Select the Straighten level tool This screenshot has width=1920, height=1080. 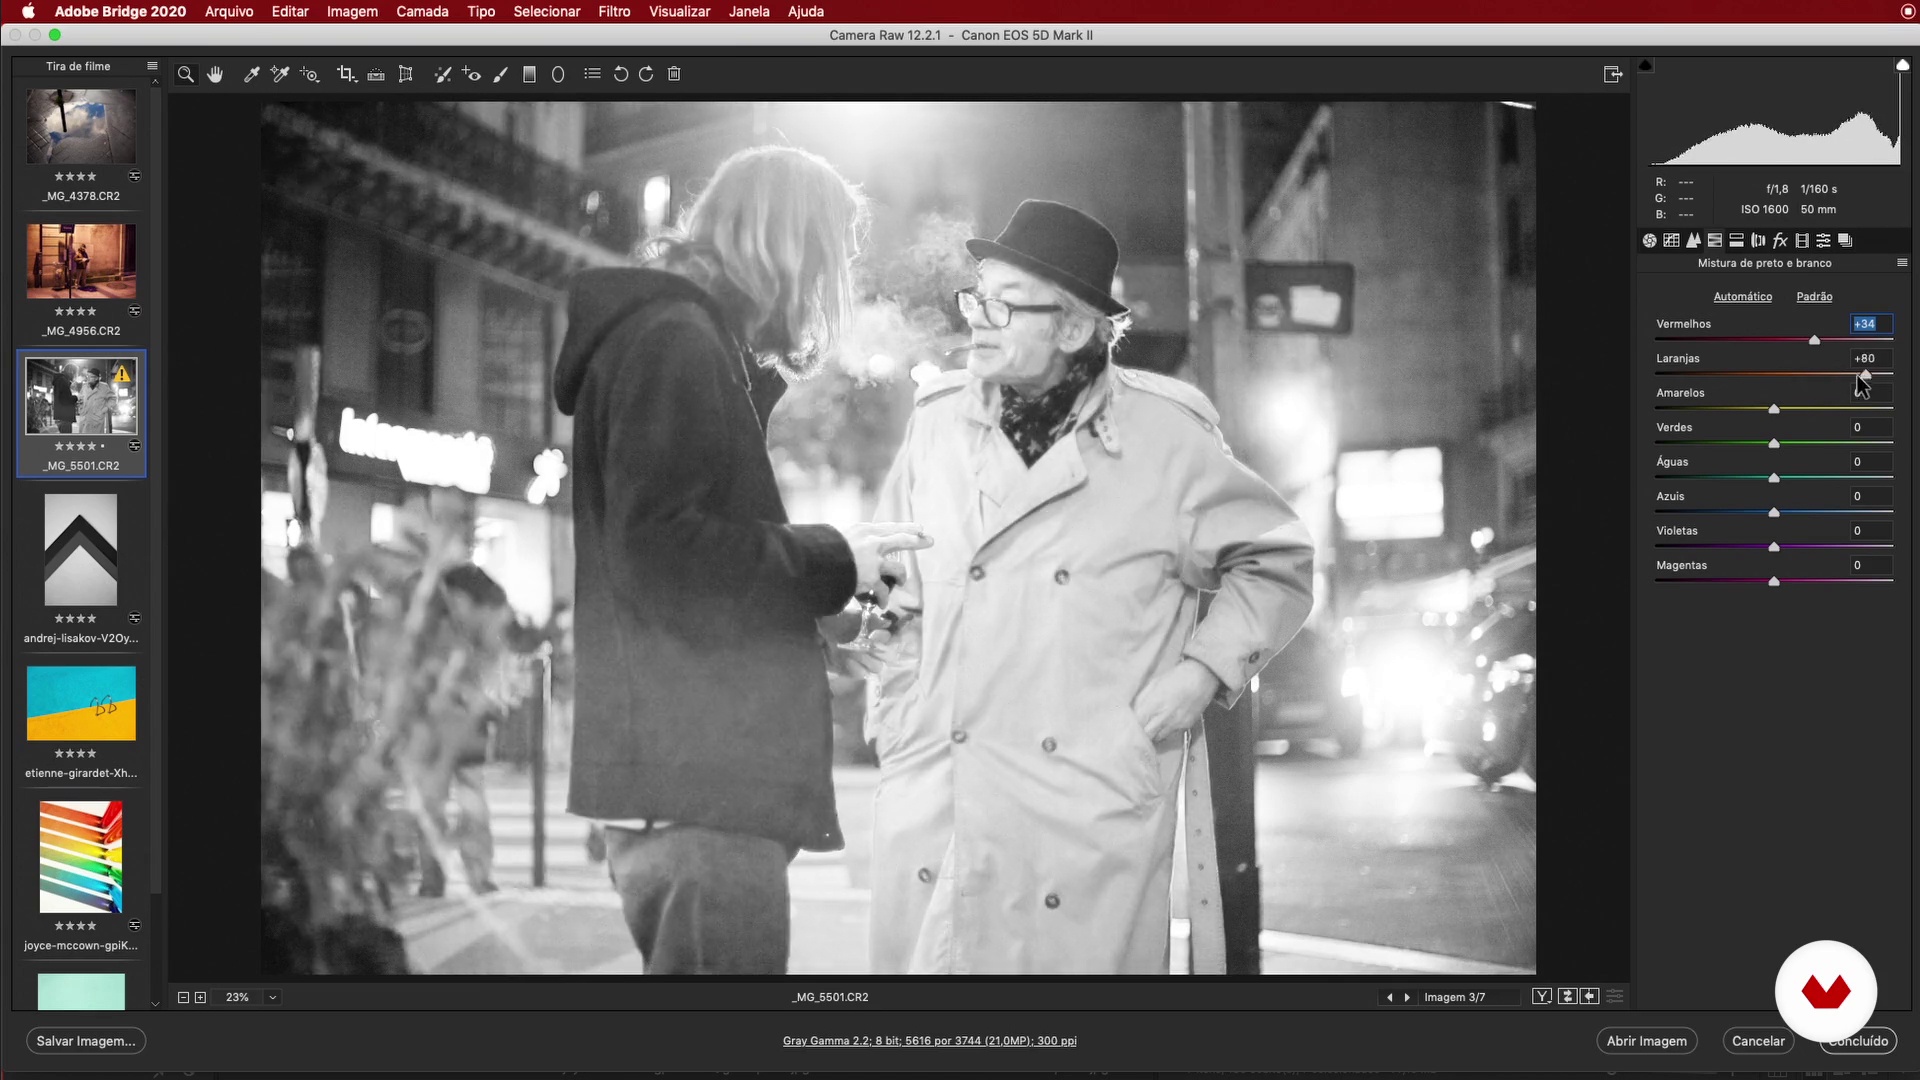click(x=376, y=74)
